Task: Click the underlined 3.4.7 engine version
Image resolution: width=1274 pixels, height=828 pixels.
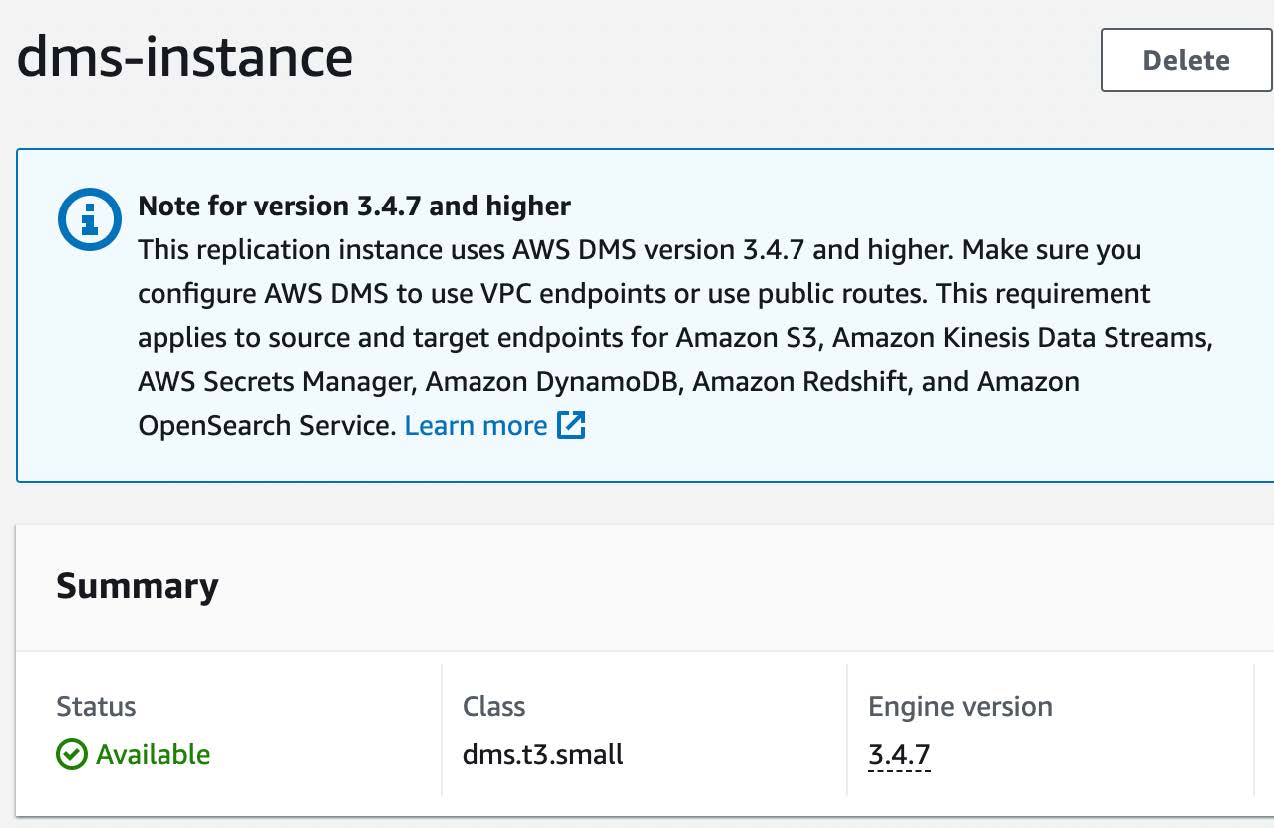Action: point(898,755)
